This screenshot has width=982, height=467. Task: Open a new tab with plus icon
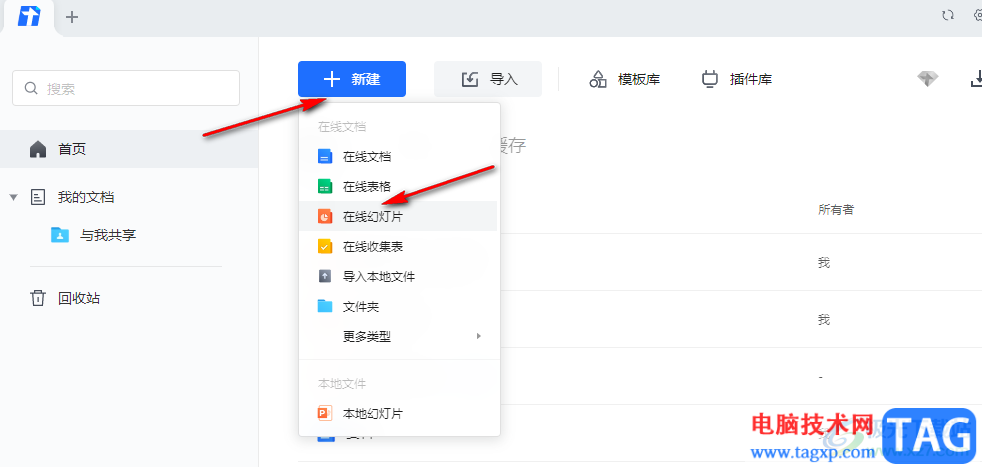(72, 17)
